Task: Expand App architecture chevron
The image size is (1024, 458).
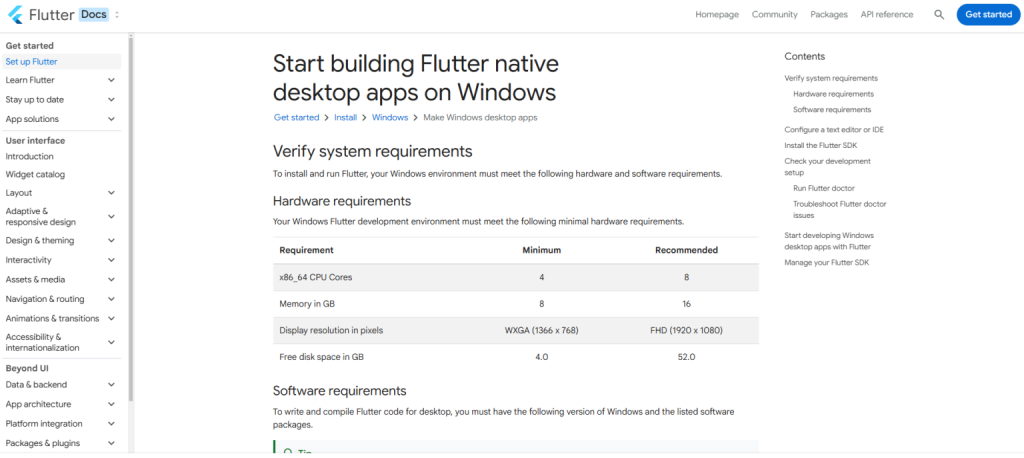Action: [111, 404]
